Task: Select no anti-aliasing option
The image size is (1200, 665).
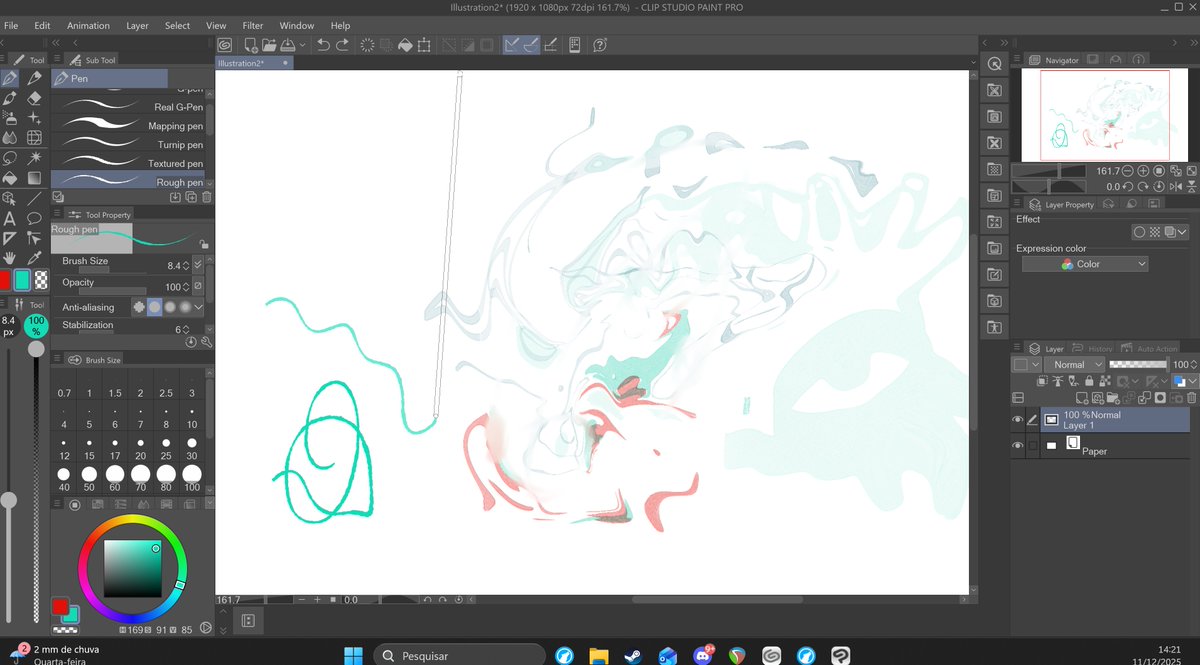Action: pos(139,307)
